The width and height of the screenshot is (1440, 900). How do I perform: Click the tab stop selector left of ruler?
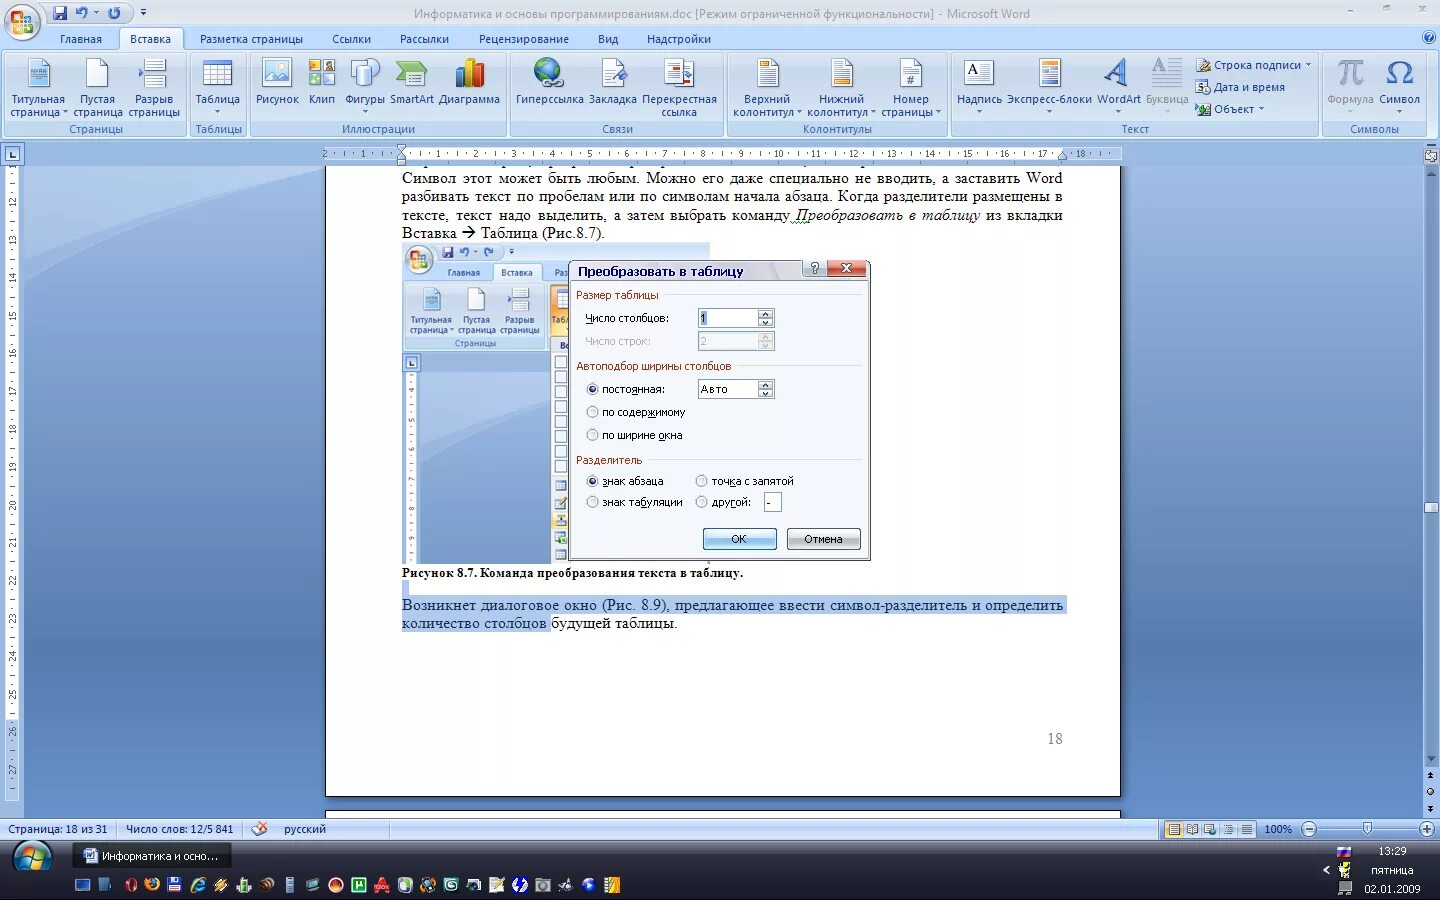click(12, 154)
